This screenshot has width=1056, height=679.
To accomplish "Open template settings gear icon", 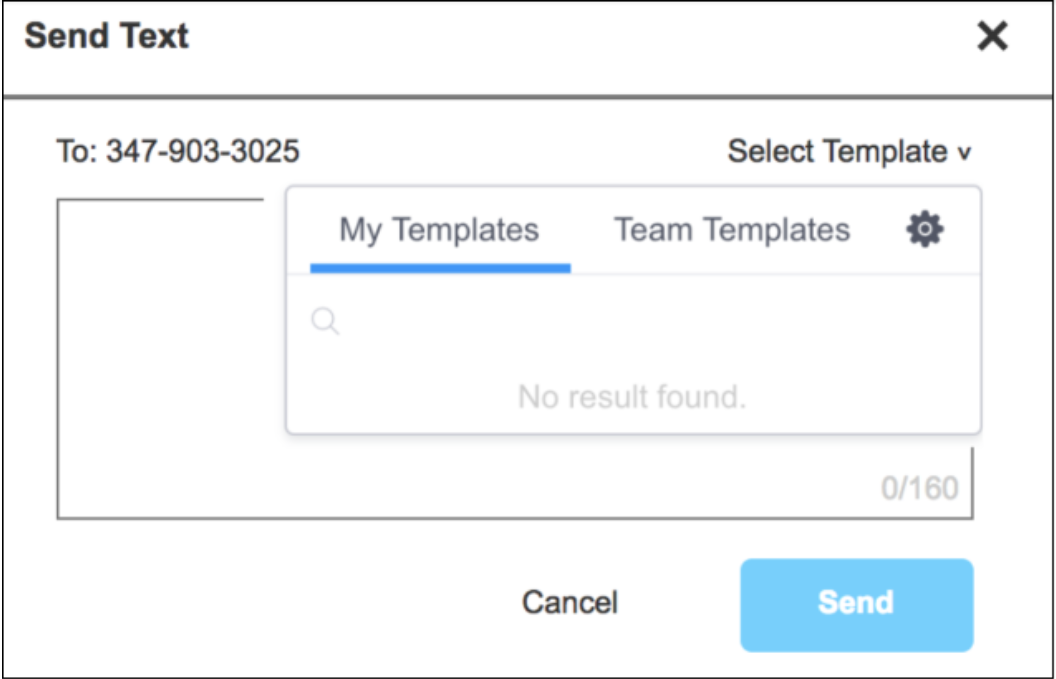I will point(924,230).
